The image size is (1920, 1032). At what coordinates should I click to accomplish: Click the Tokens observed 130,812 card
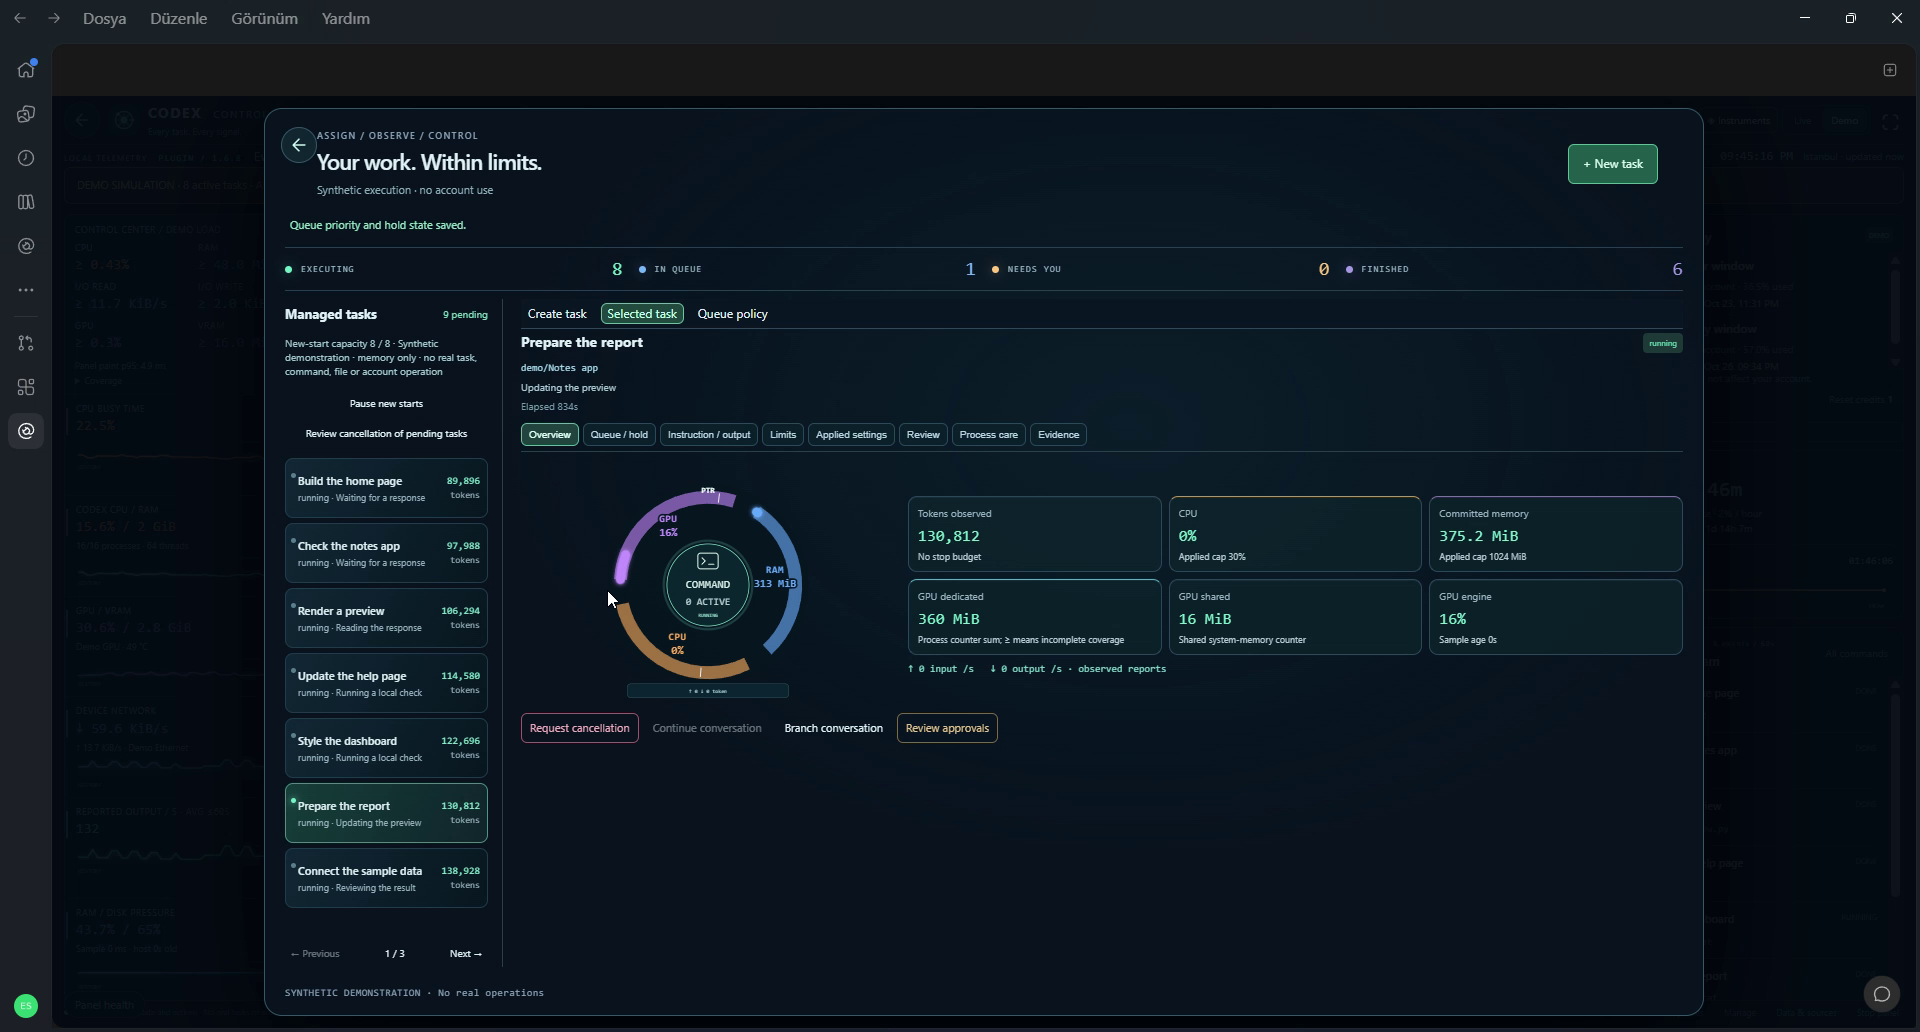[x=1034, y=534]
